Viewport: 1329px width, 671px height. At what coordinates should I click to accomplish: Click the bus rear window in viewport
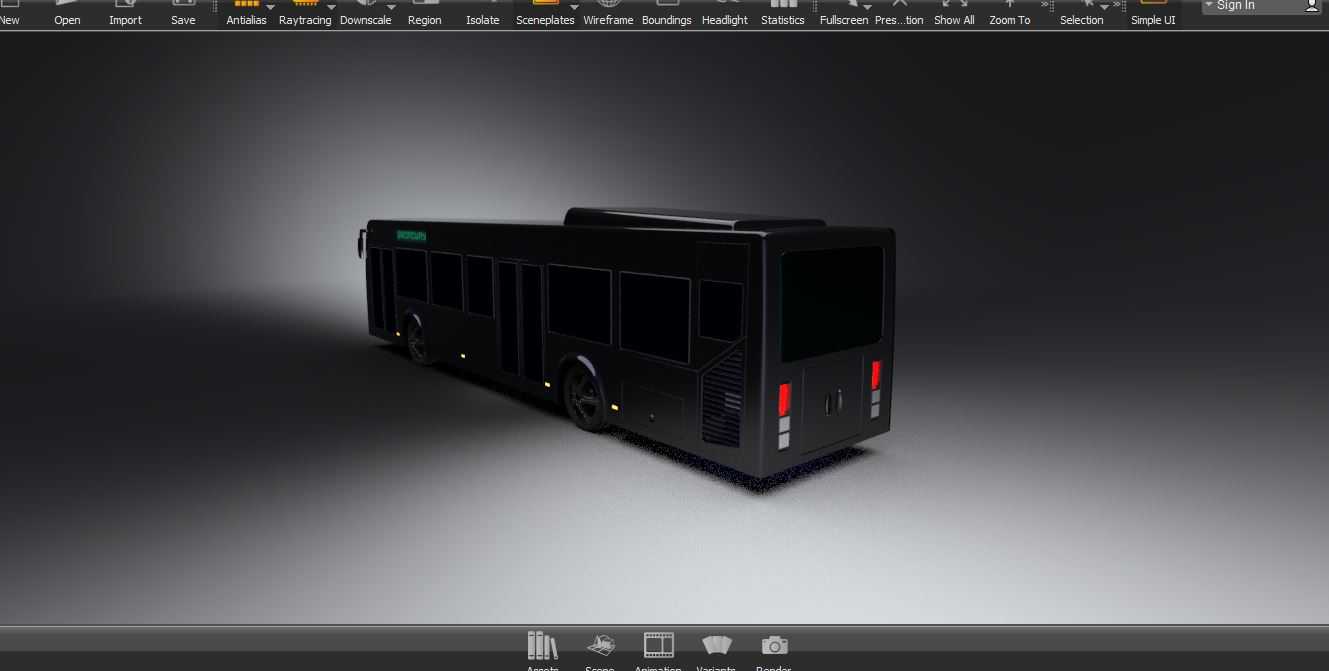pyautogui.click(x=832, y=303)
